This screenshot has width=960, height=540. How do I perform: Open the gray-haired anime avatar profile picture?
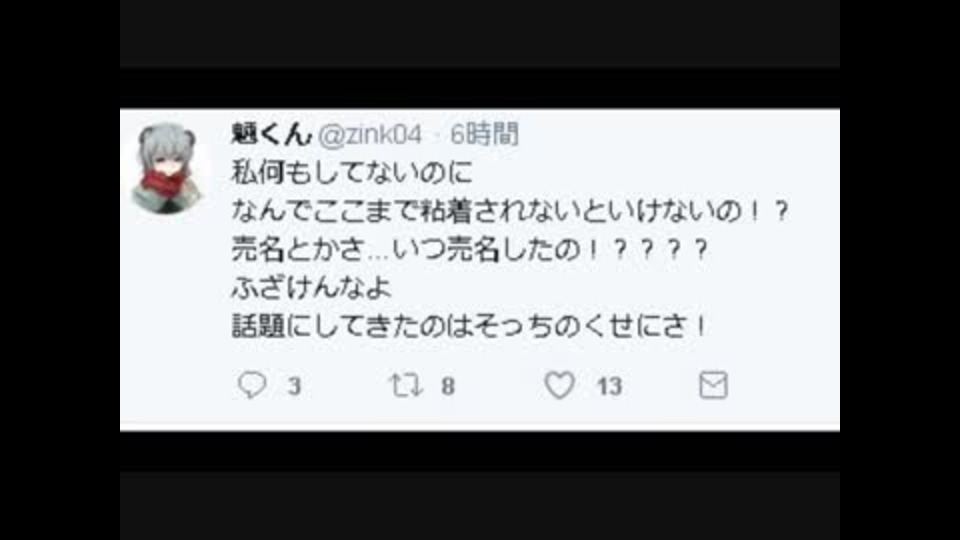166,168
